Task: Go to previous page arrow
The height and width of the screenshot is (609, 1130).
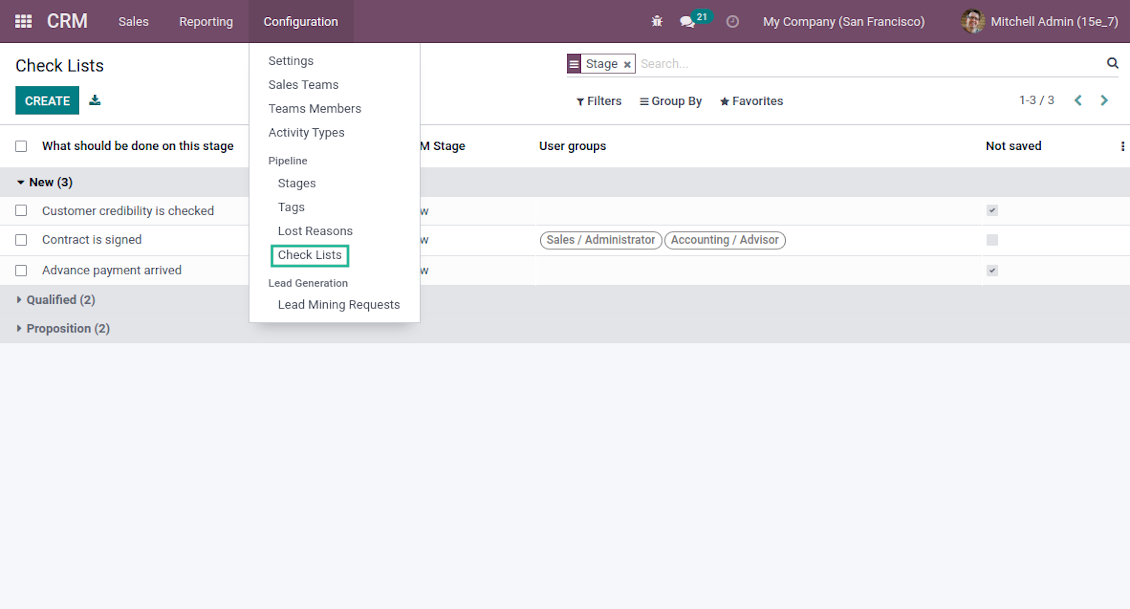Action: point(1078,100)
